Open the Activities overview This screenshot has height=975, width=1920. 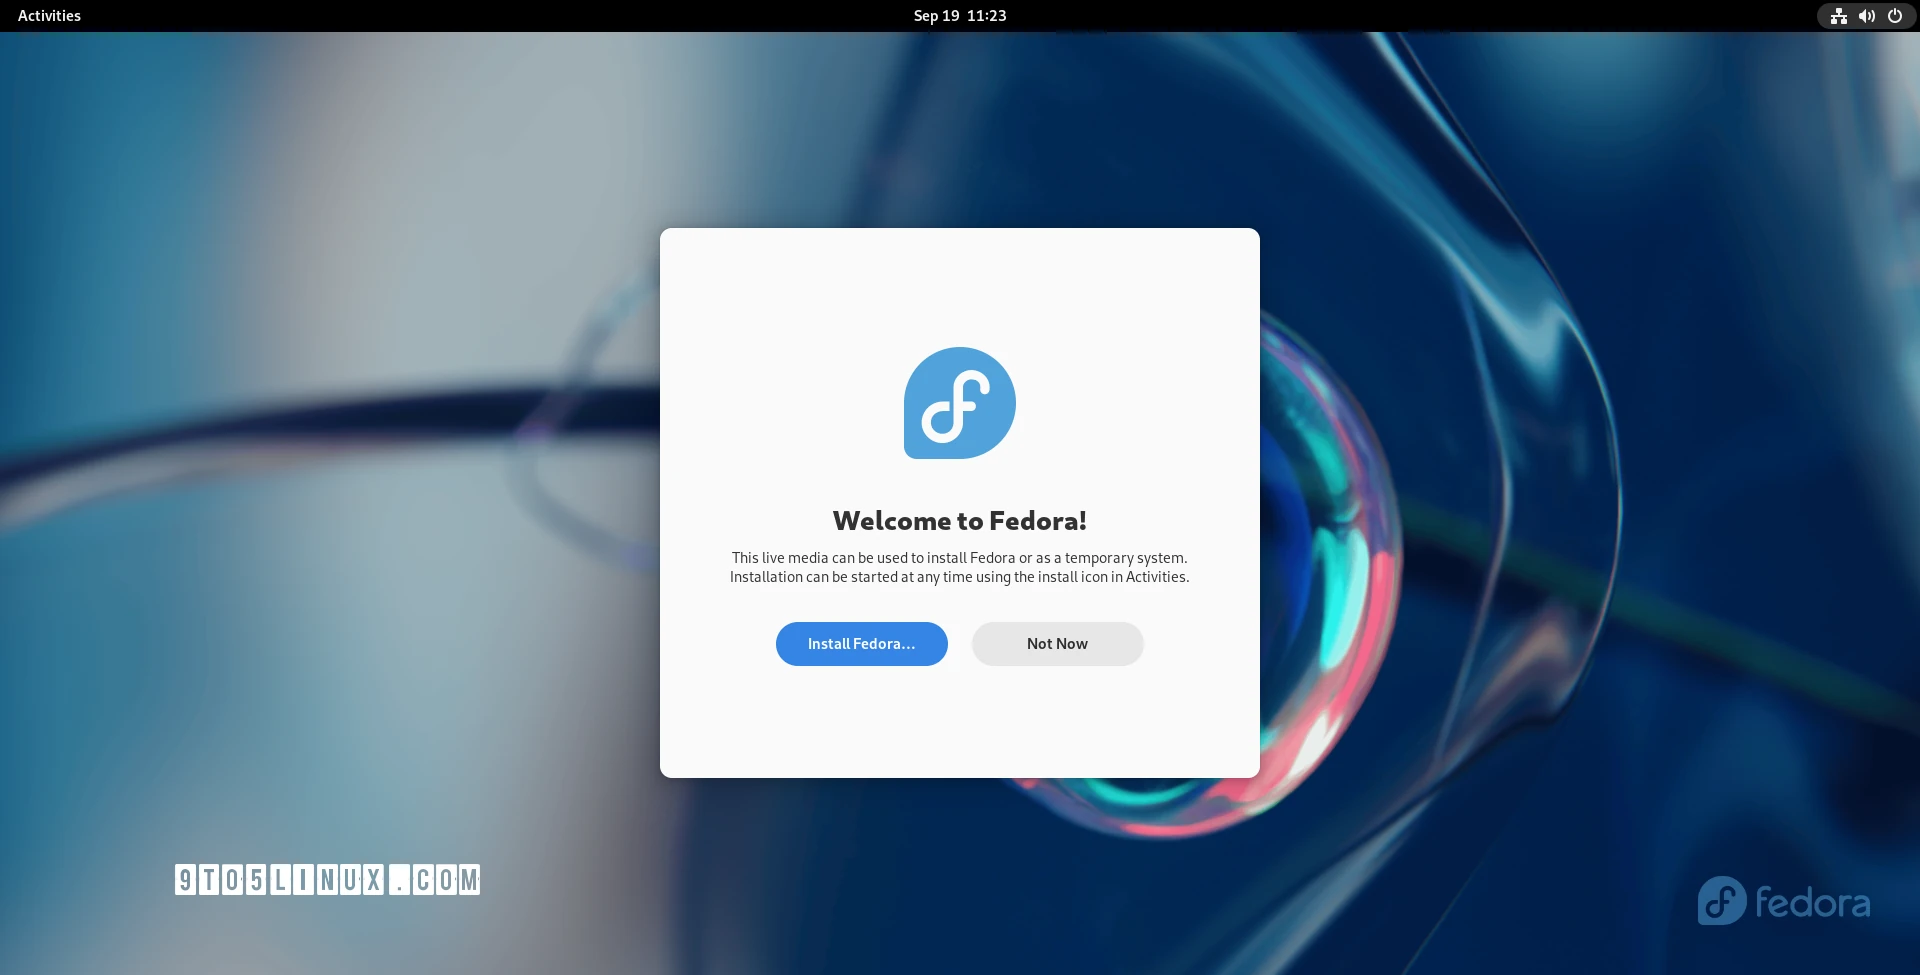pyautogui.click(x=47, y=15)
